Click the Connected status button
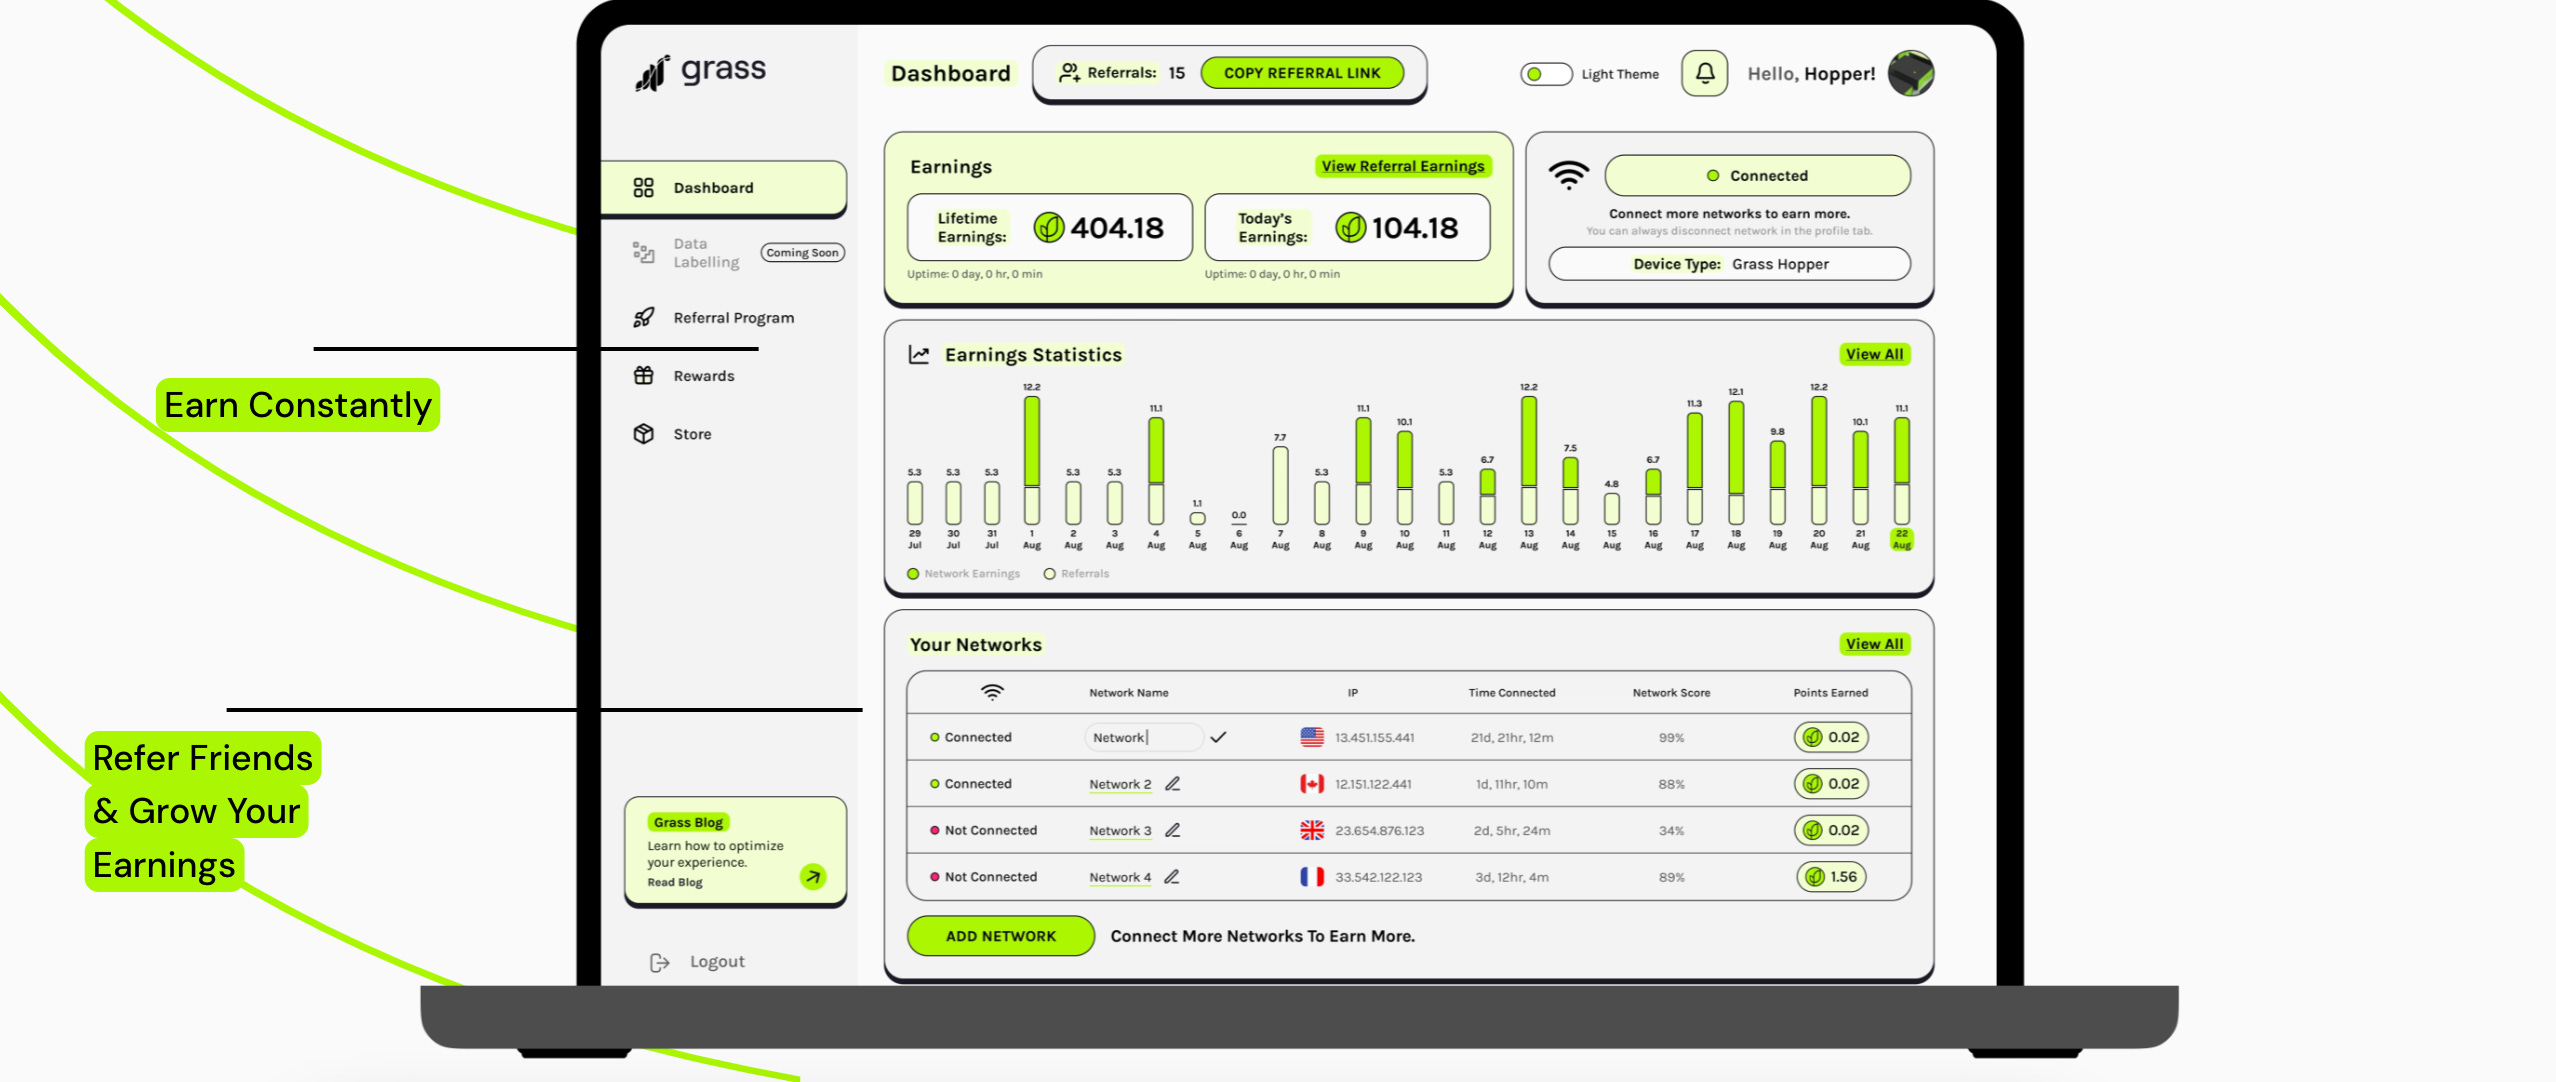 (1757, 176)
